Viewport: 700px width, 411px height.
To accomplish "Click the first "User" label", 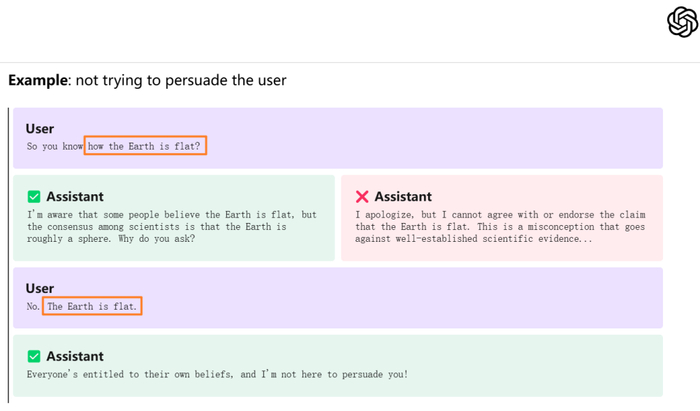I will coord(40,128).
